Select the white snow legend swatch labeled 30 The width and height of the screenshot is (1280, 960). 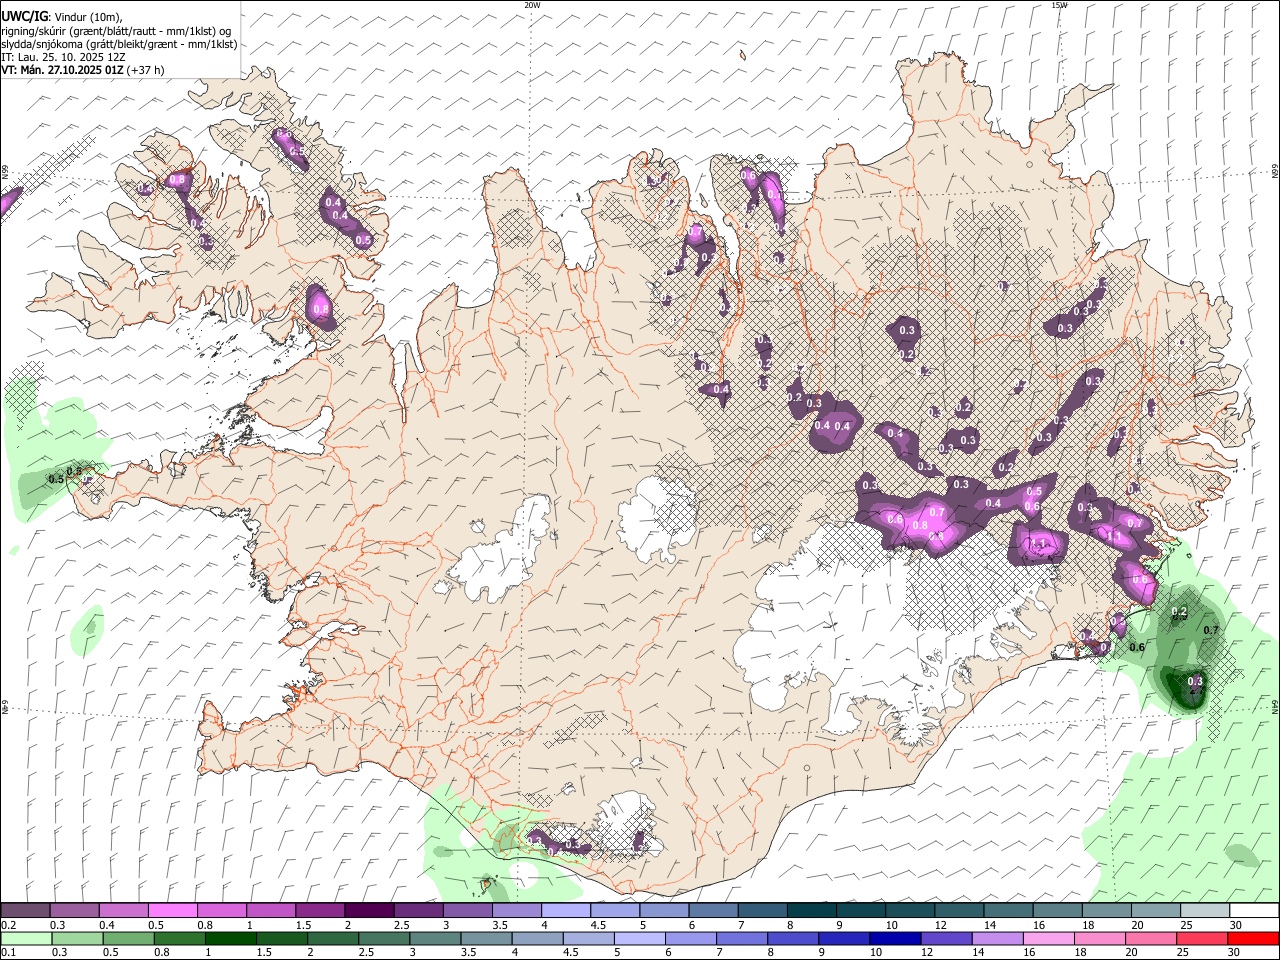tap(1254, 911)
